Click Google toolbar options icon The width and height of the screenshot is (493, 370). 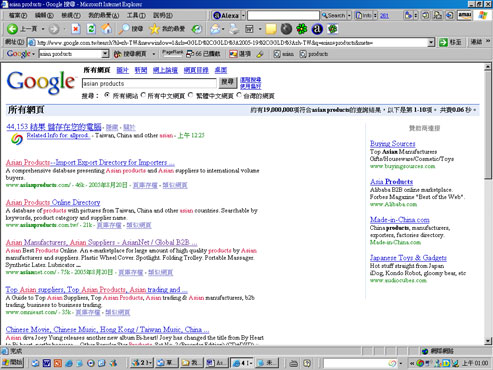click(240, 54)
